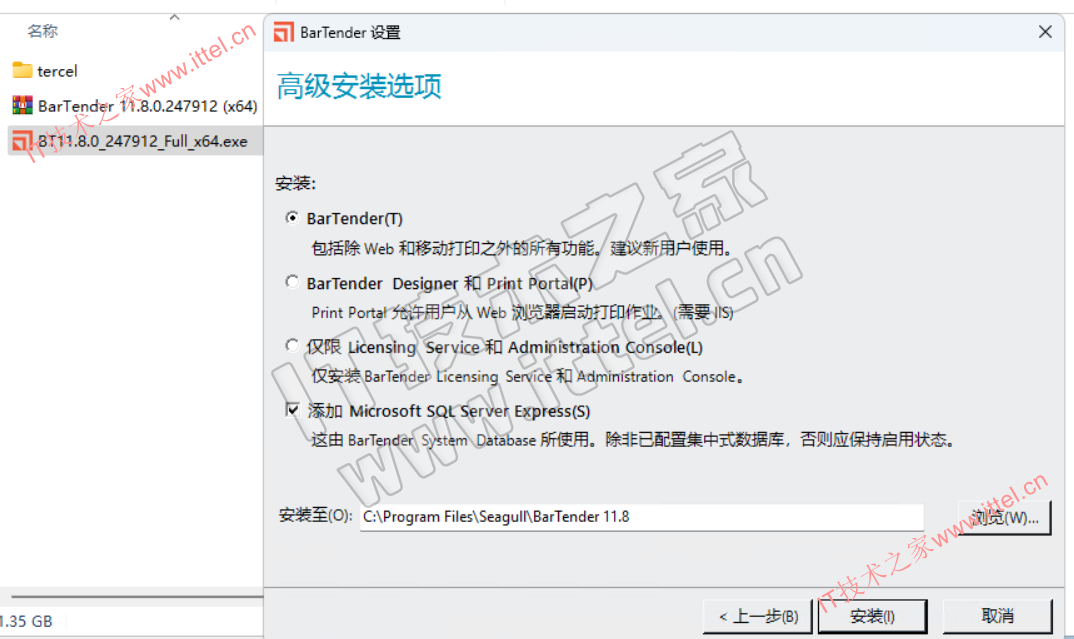Click the BarTender logo in the dialog title bar
This screenshot has height=639, width=1074.
click(284, 32)
